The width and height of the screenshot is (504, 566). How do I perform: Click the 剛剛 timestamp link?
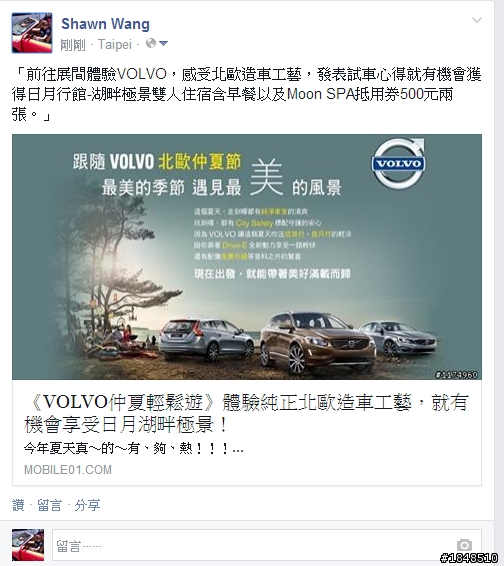[x=73, y=45]
